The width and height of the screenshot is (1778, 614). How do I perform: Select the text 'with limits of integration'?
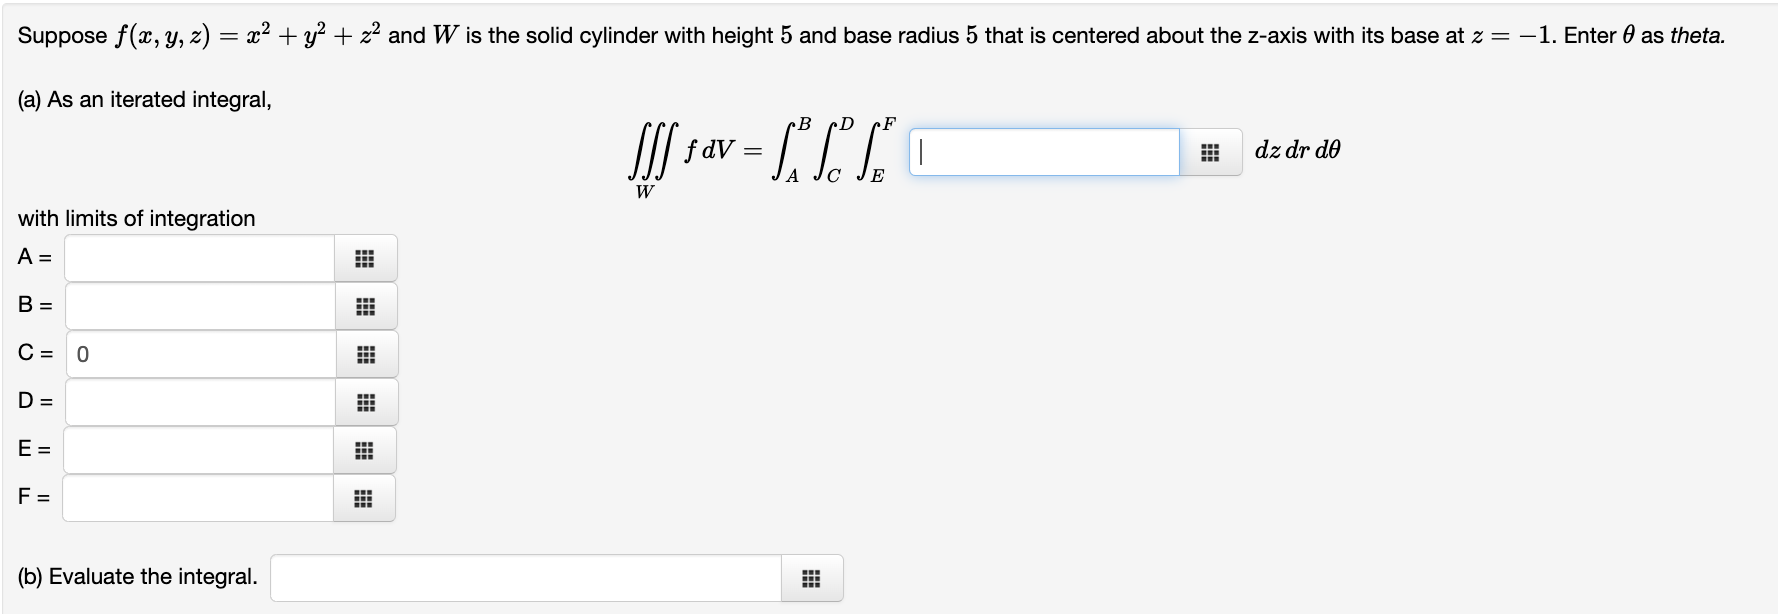coord(134,218)
